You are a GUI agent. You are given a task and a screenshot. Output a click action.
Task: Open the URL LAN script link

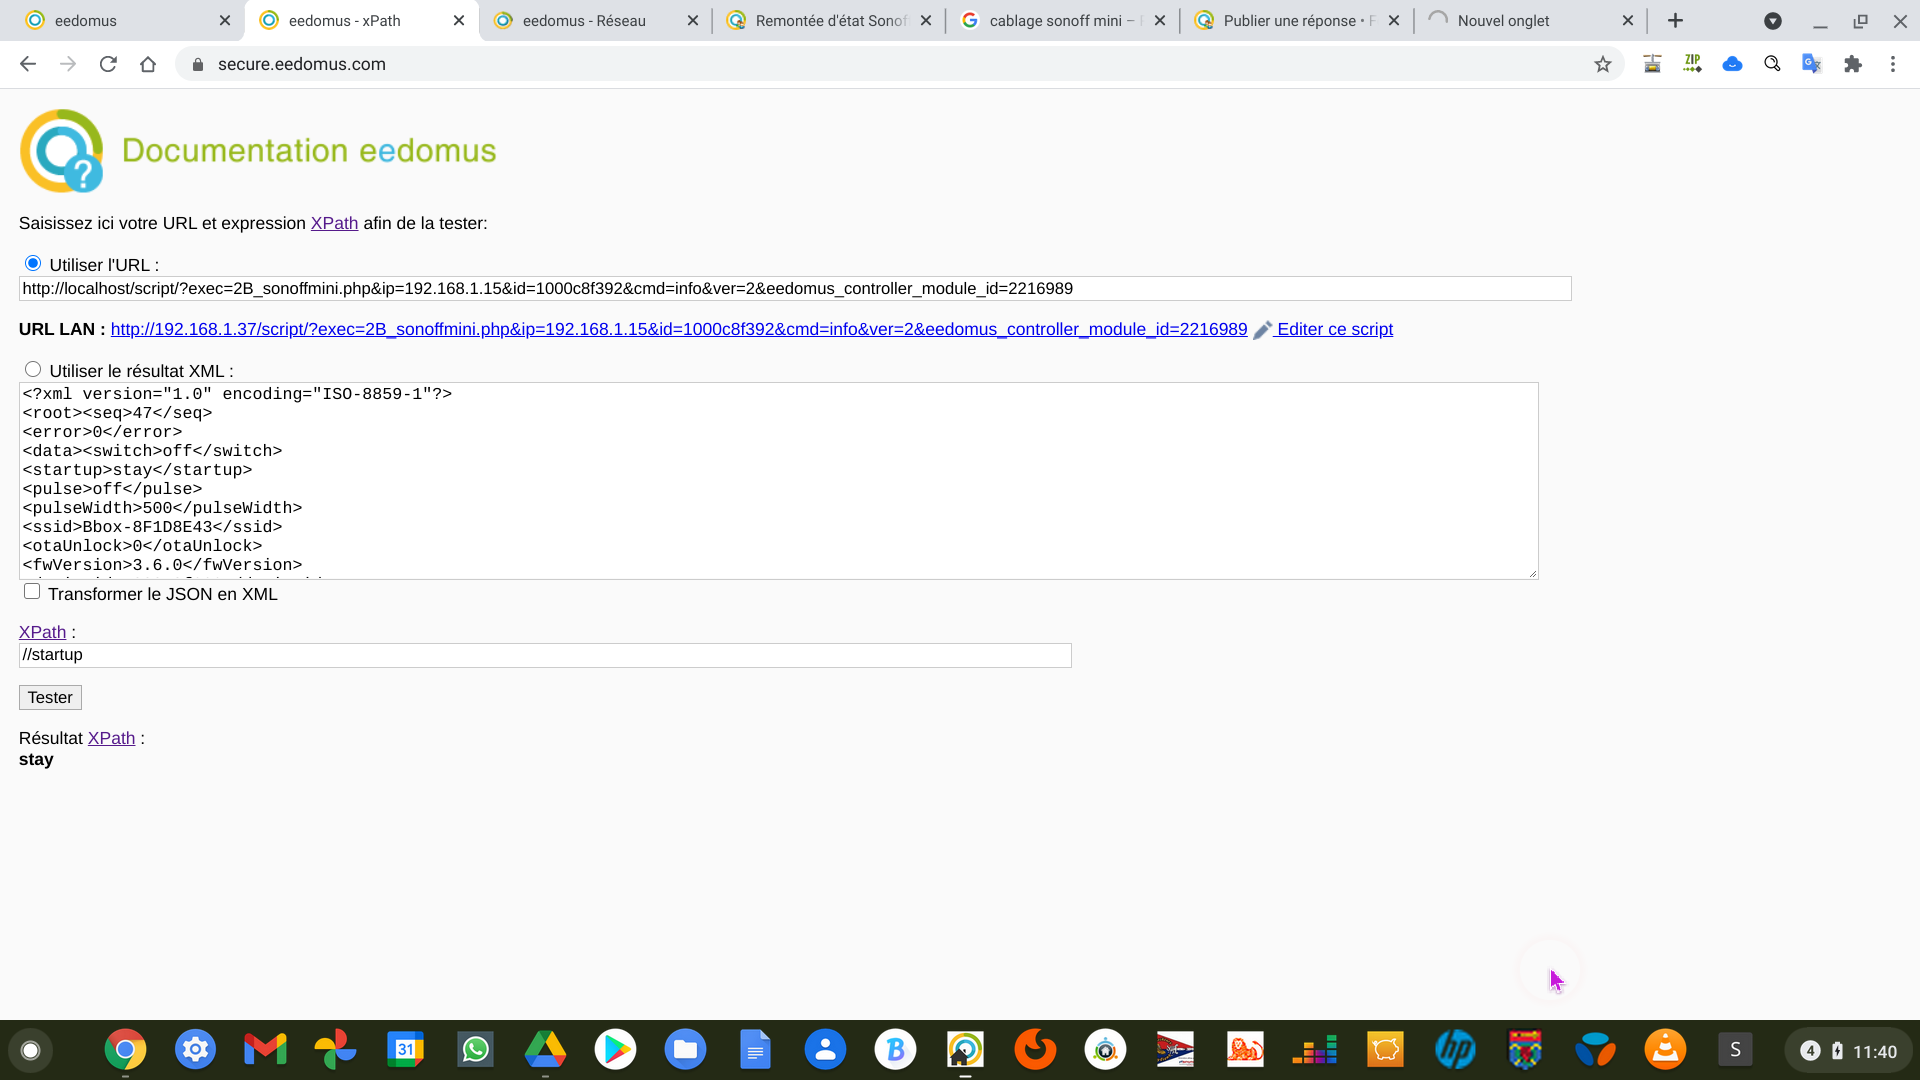tap(679, 329)
